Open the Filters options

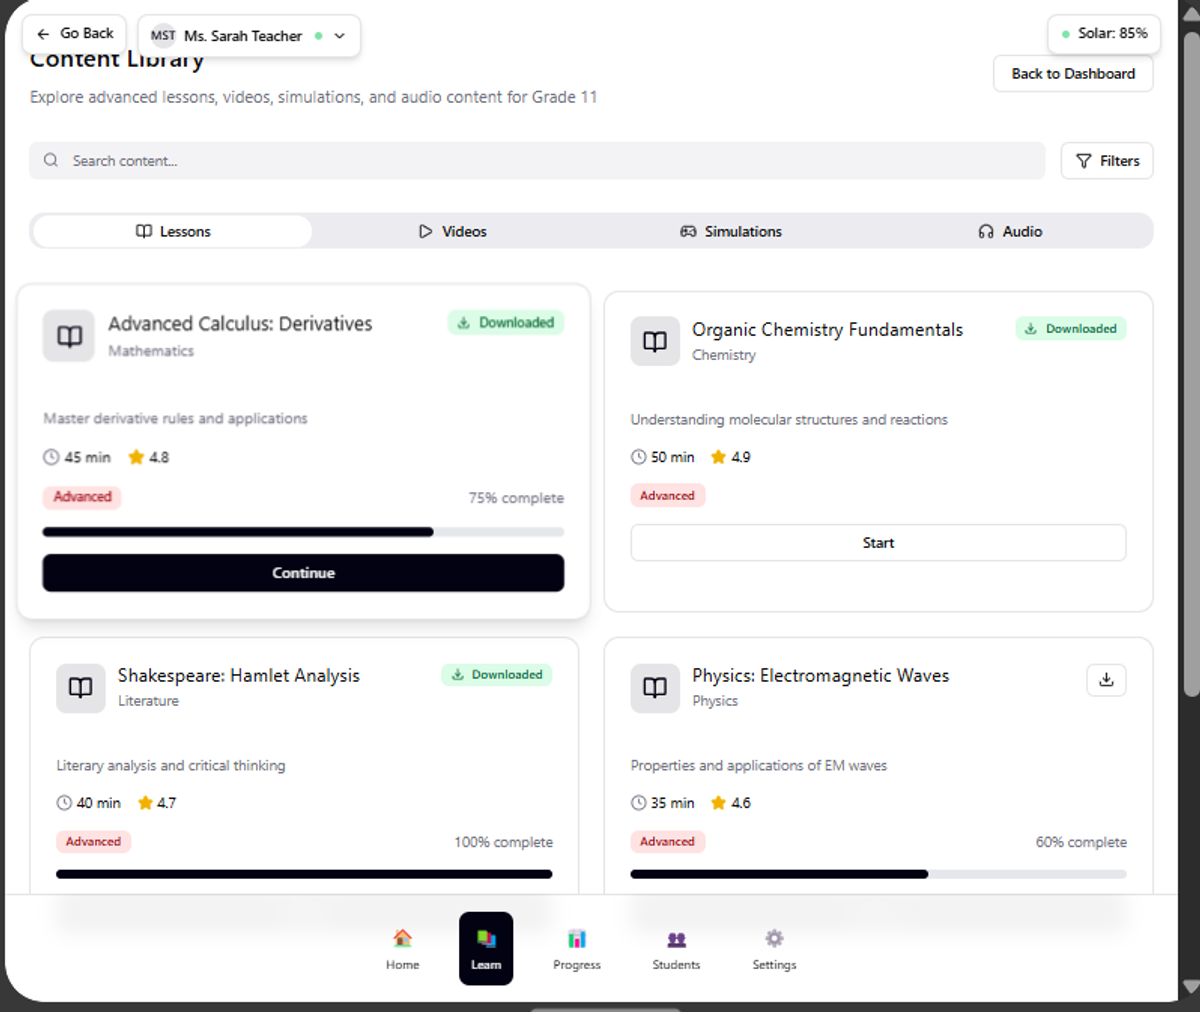[1106, 161]
